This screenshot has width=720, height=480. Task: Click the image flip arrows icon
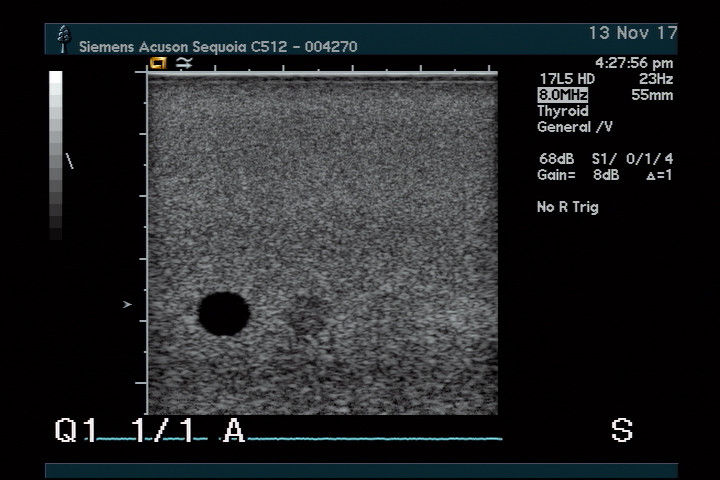pos(183,63)
